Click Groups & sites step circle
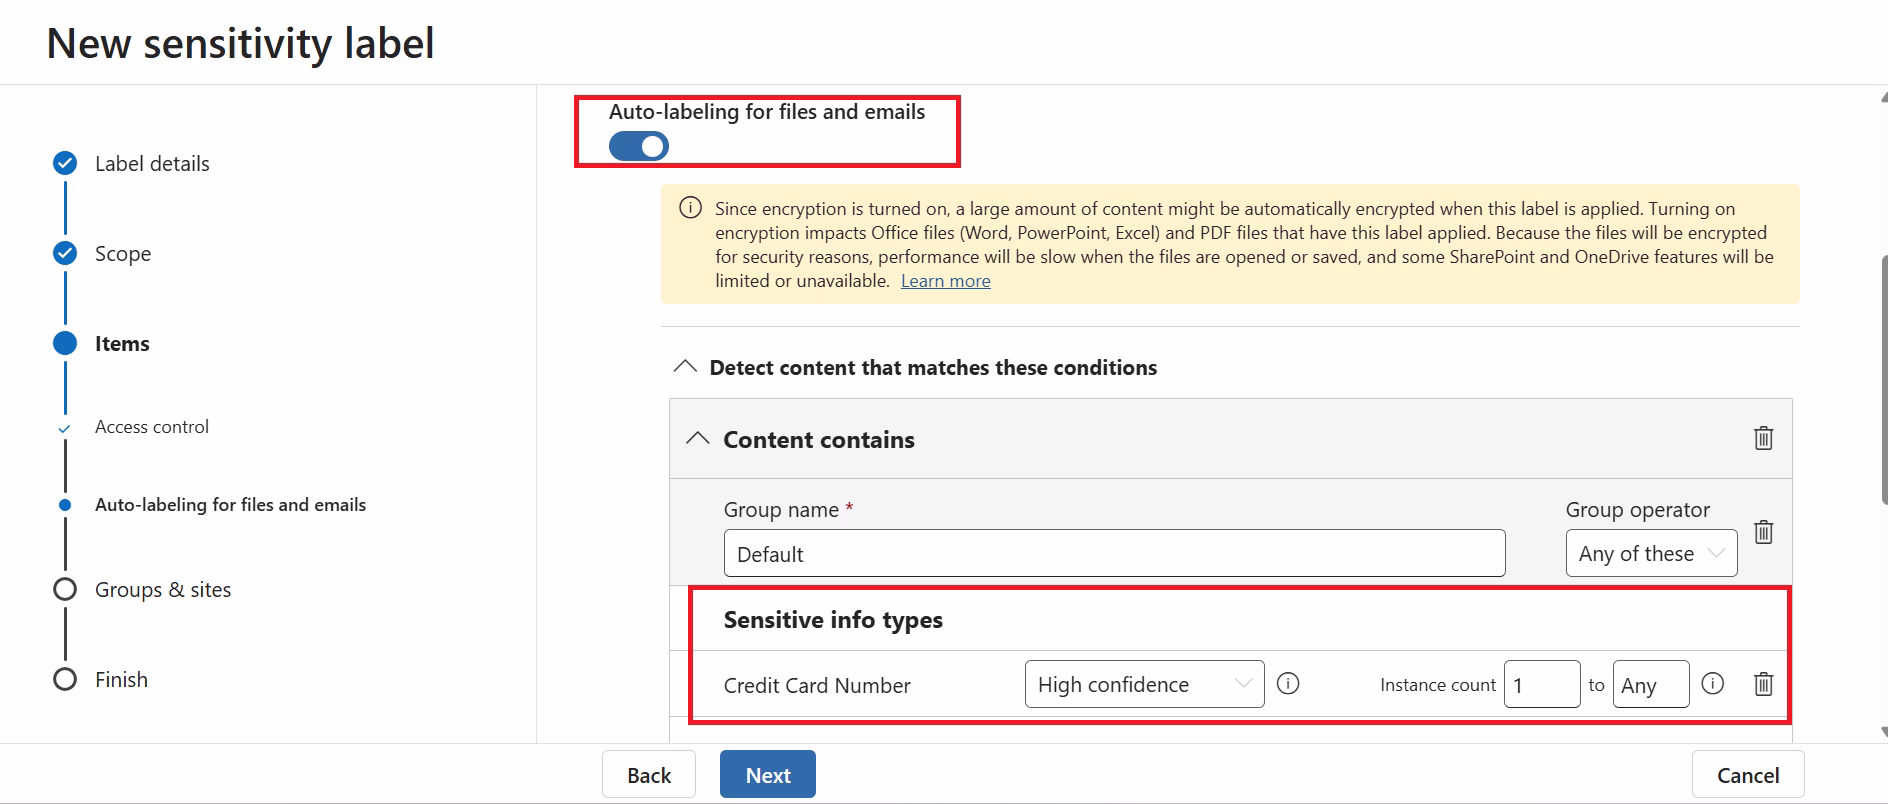 tap(65, 589)
